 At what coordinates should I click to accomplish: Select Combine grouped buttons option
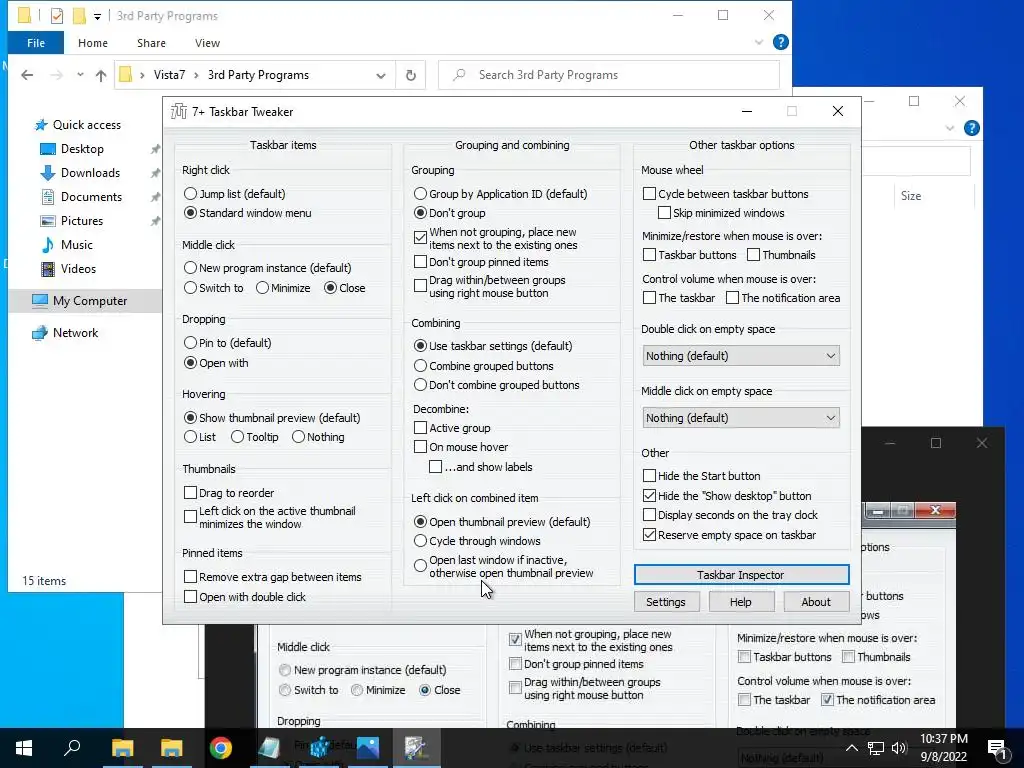420,366
